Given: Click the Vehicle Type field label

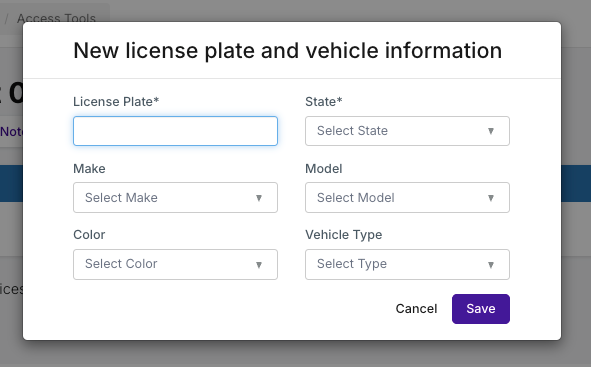Looking at the screenshot, I should point(344,235).
